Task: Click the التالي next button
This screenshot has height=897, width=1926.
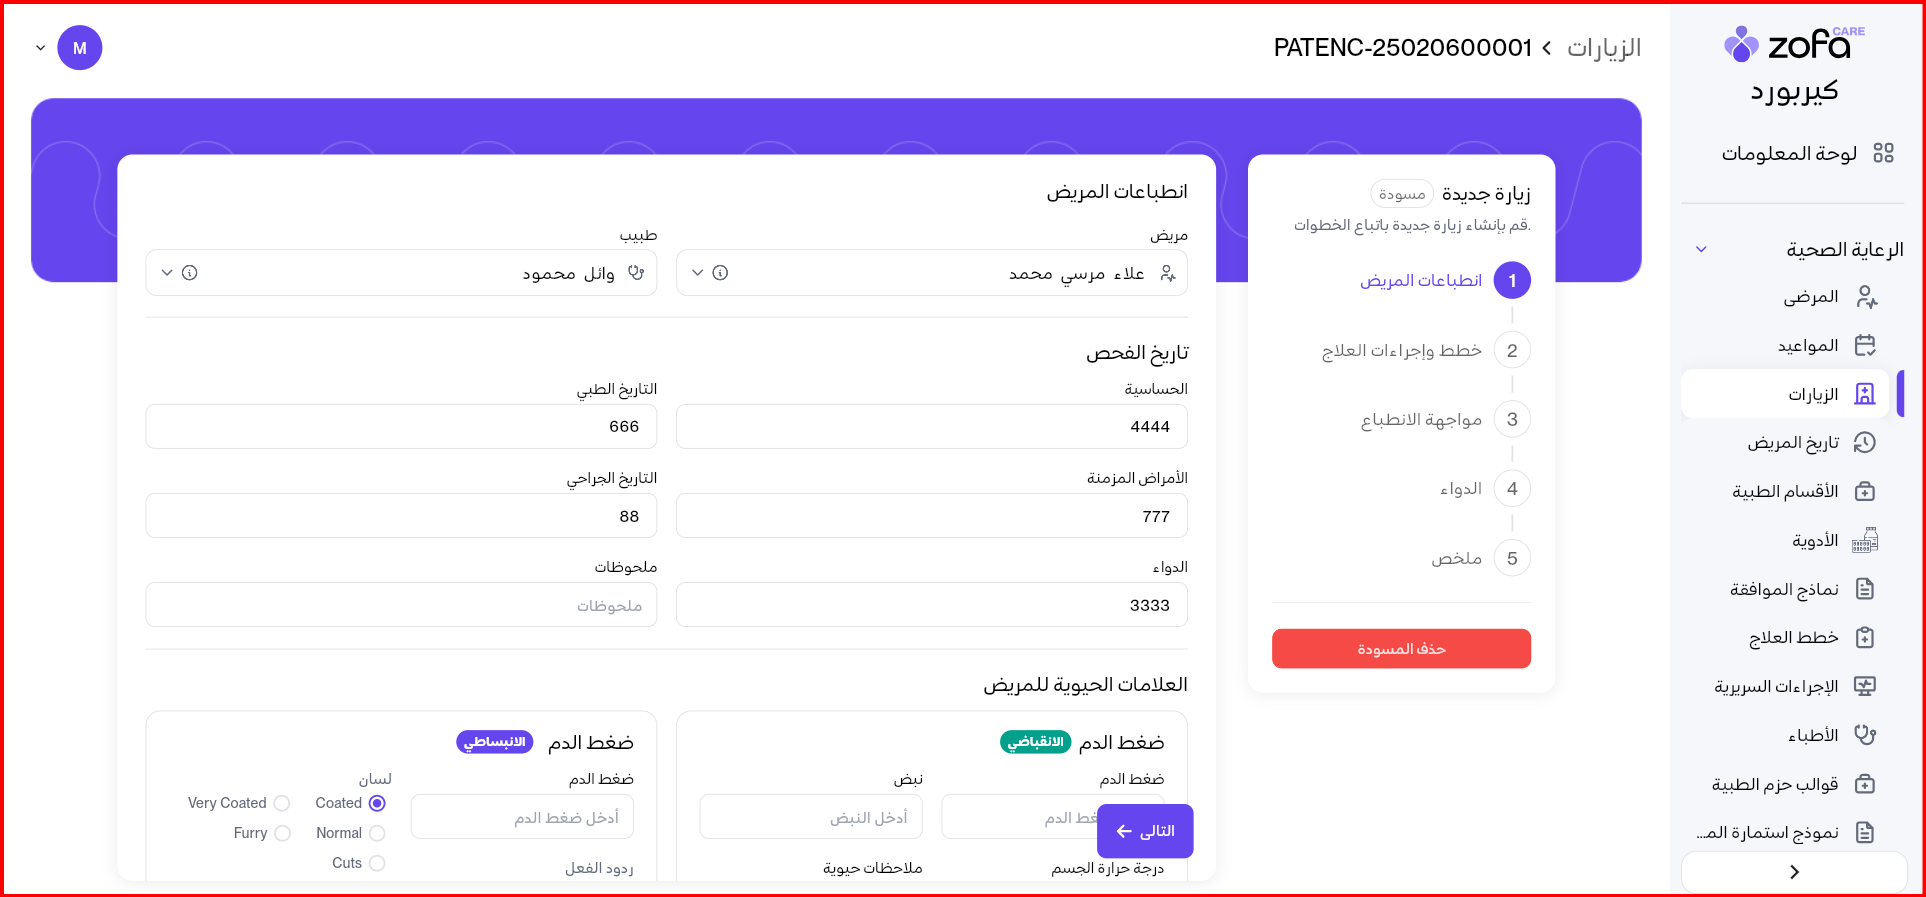Action: (1145, 831)
